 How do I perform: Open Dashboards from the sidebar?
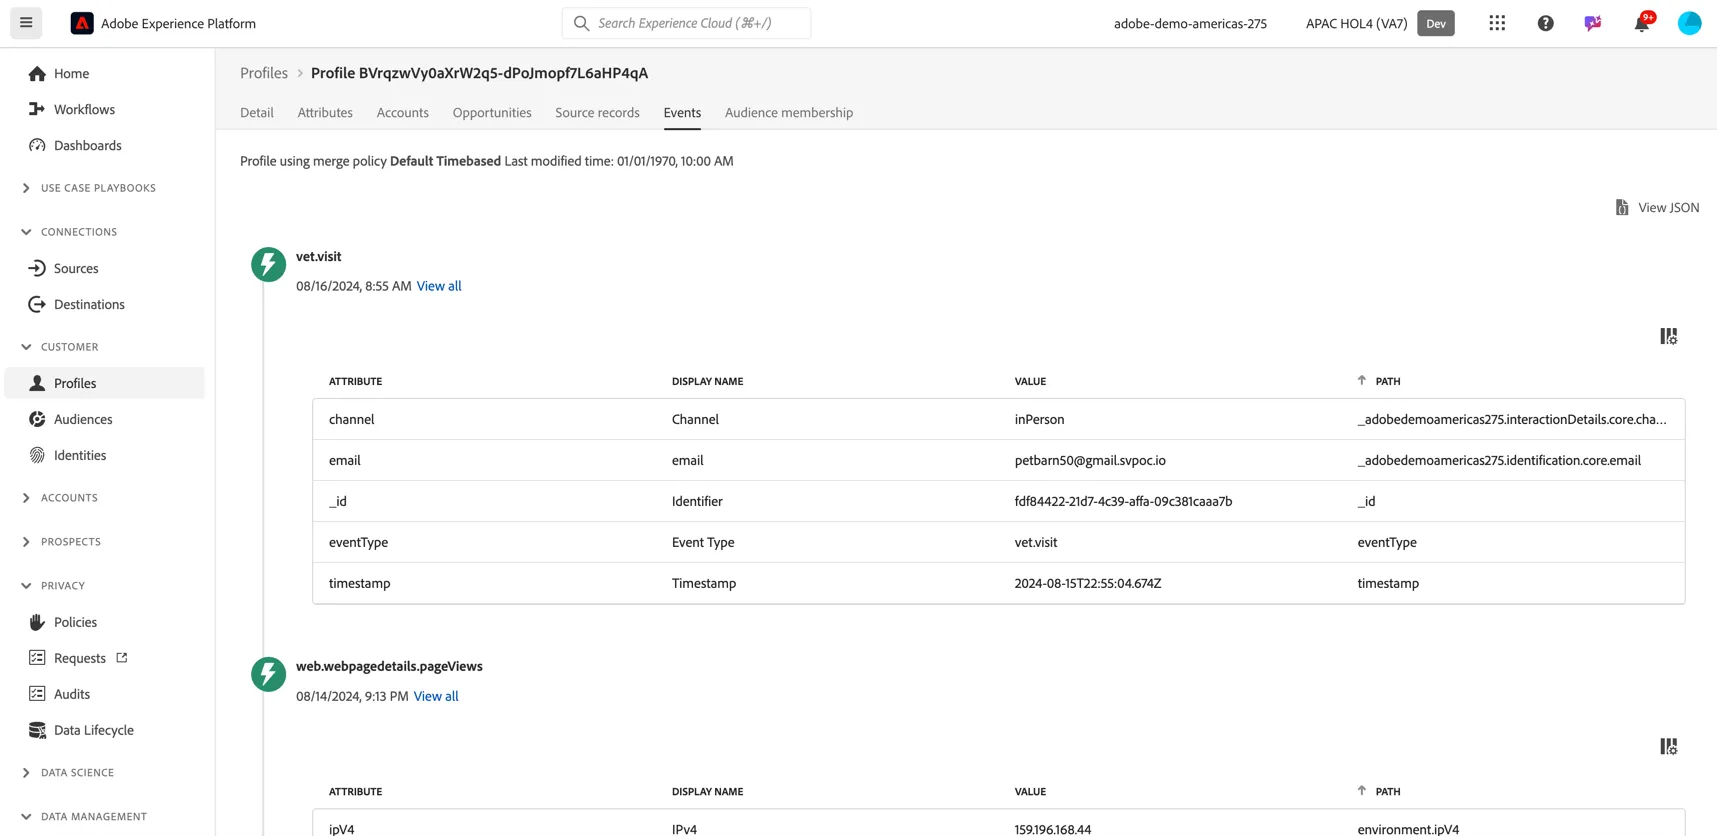click(x=87, y=145)
